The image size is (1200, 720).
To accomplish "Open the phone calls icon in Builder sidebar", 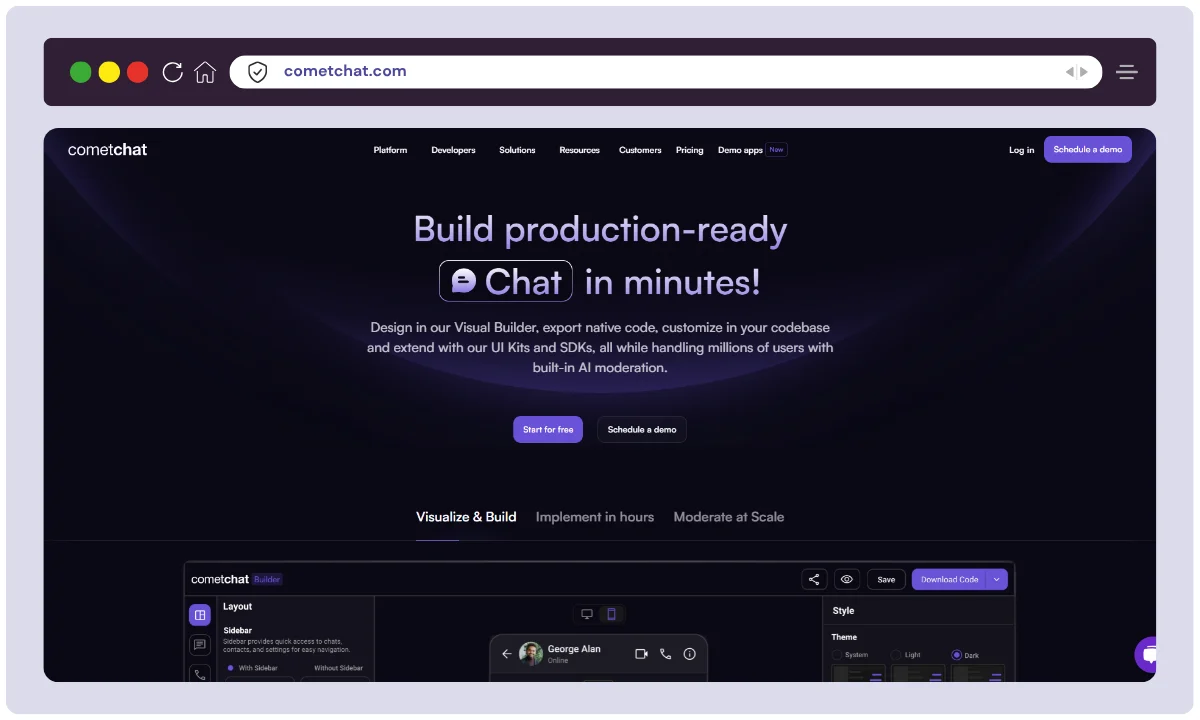I will pos(200,674).
